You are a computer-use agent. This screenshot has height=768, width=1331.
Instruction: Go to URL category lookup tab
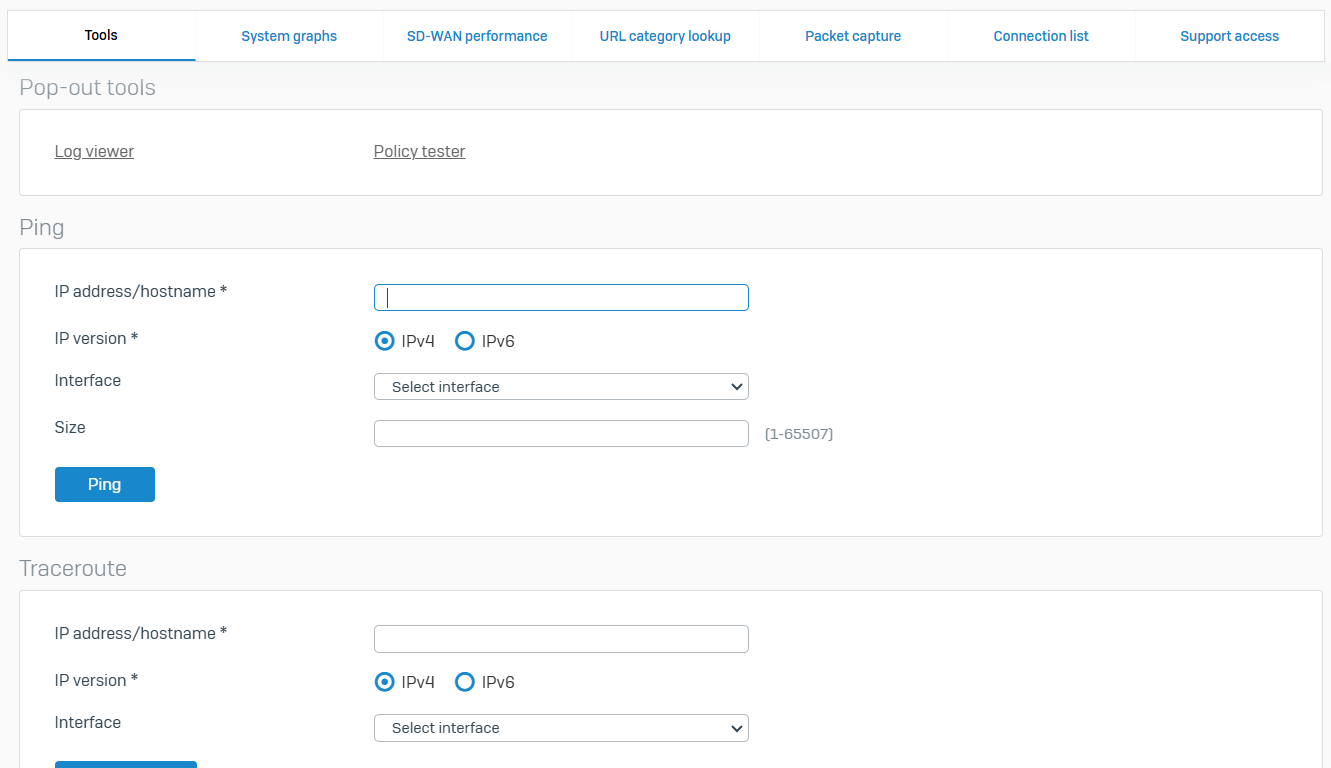click(x=665, y=36)
